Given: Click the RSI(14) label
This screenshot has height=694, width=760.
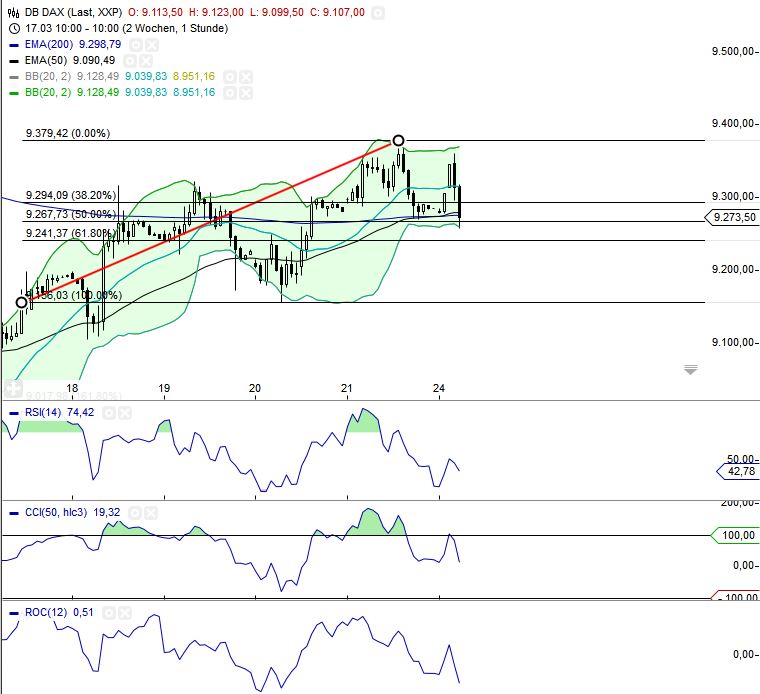Looking at the screenshot, I should point(43,412).
